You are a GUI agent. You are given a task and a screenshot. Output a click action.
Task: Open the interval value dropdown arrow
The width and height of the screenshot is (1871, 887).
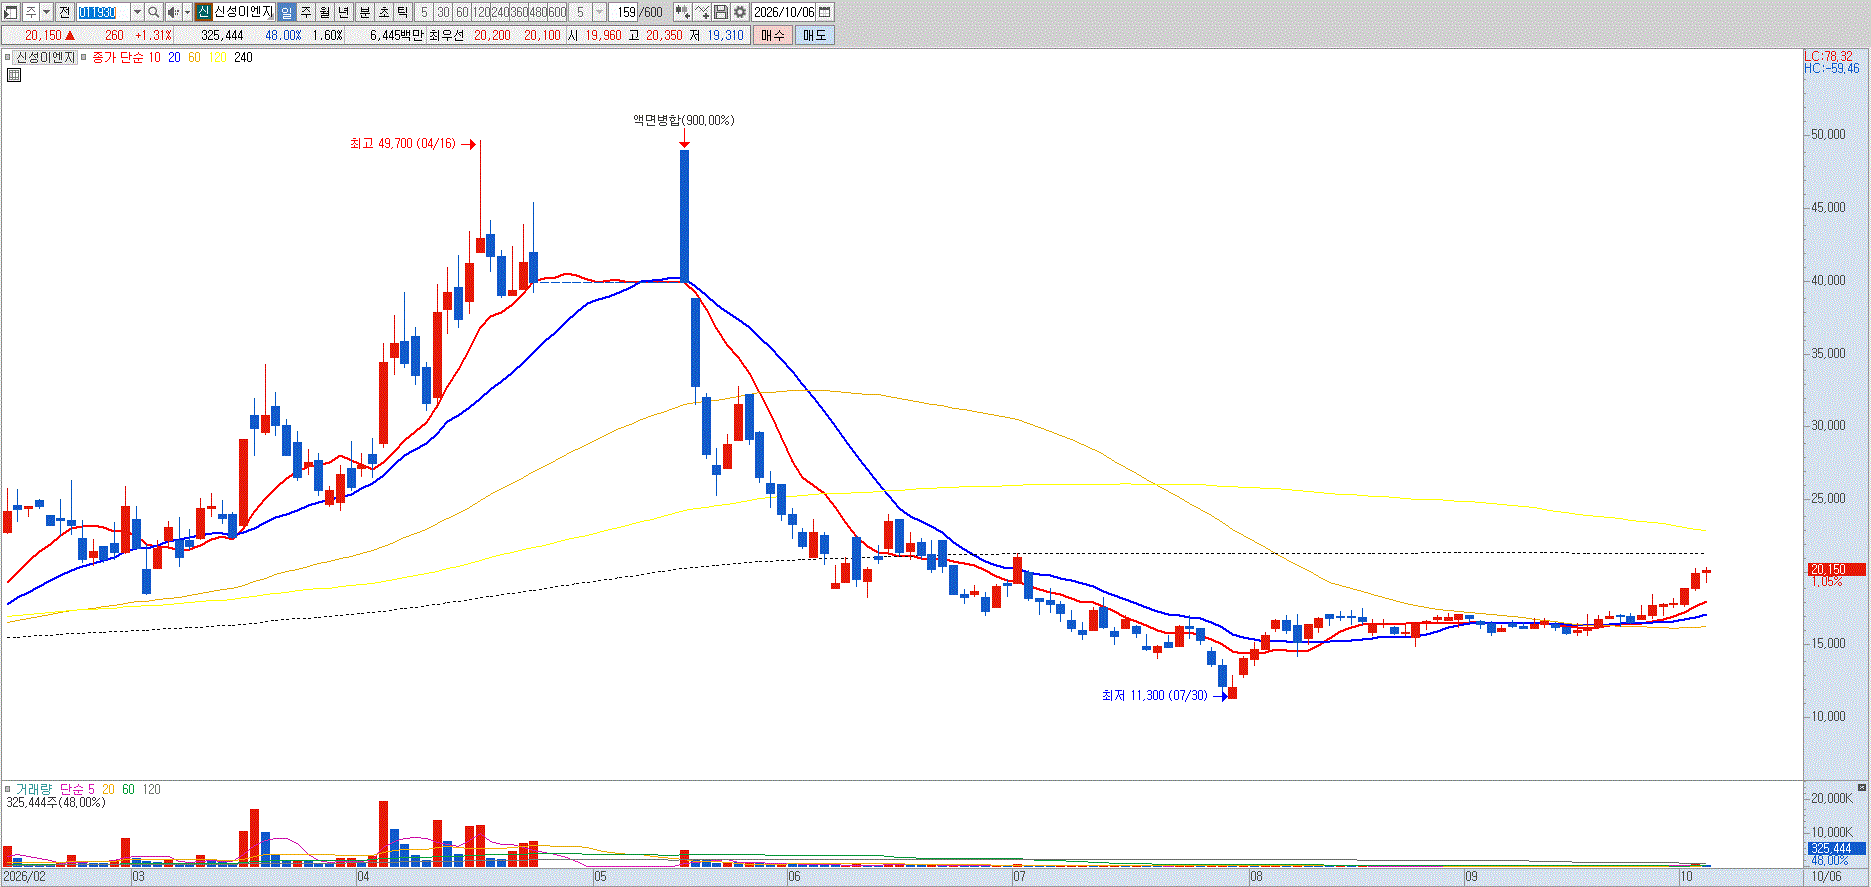[x=600, y=12]
